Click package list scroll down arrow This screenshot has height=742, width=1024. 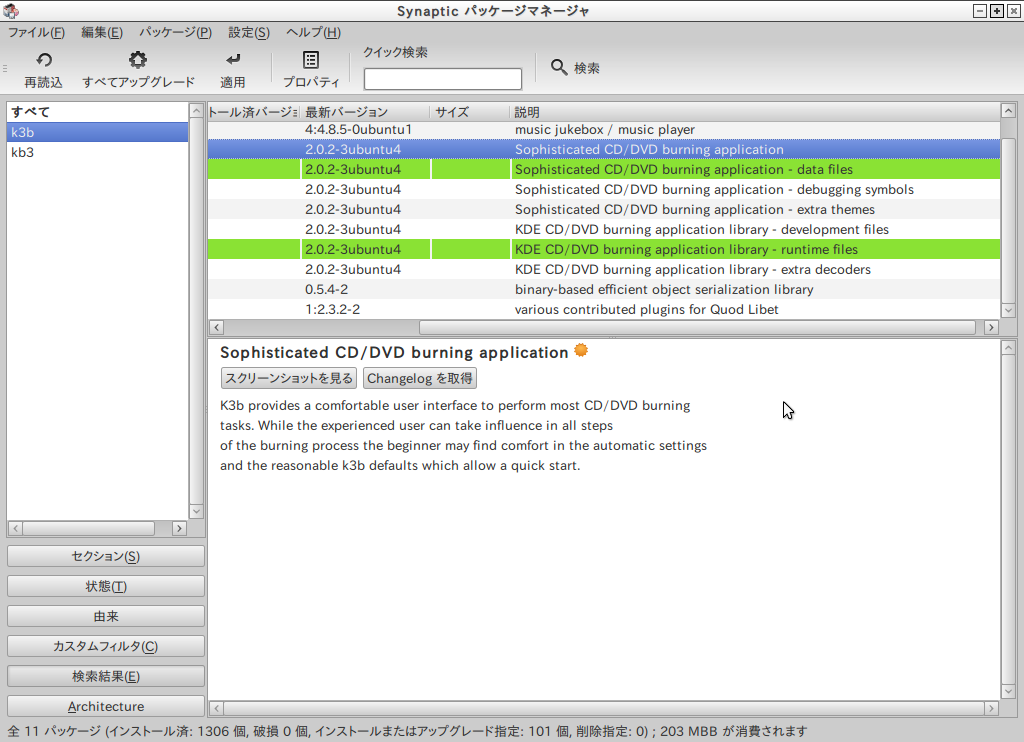[x=1008, y=311]
